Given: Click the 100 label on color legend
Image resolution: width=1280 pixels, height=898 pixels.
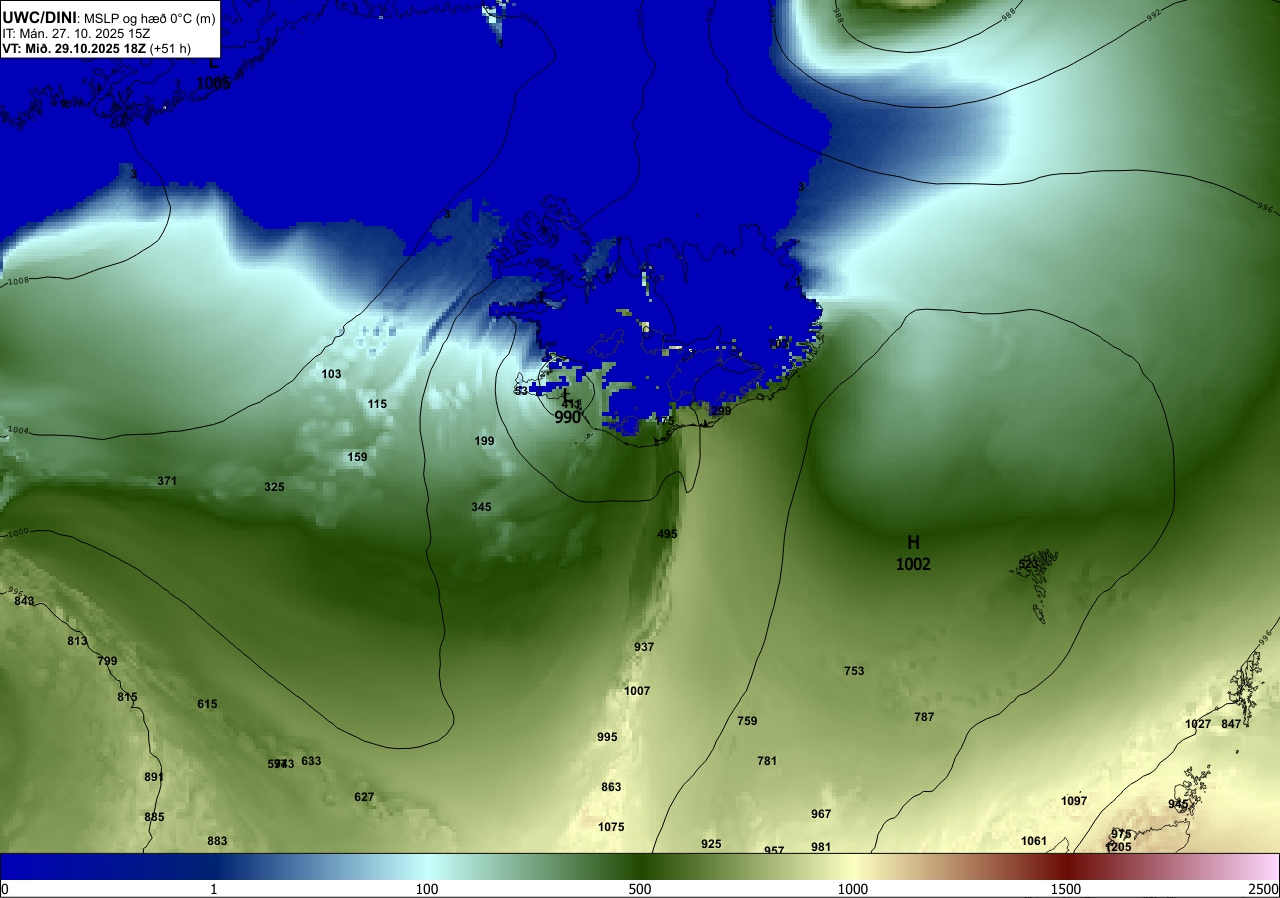Looking at the screenshot, I should pyautogui.click(x=427, y=889).
